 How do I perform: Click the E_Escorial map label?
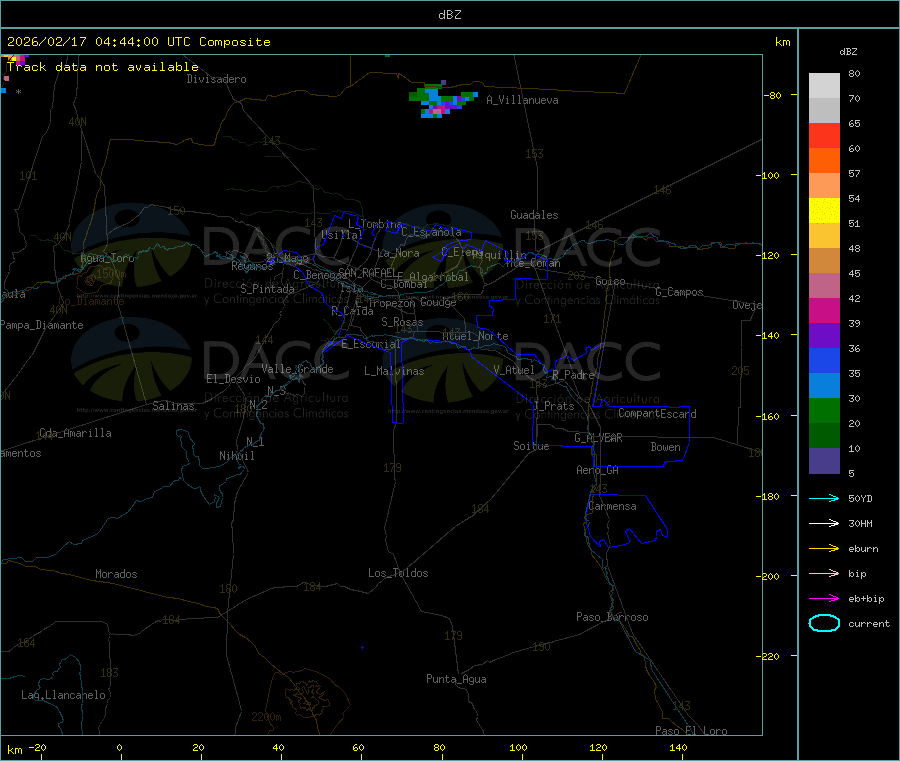(371, 344)
